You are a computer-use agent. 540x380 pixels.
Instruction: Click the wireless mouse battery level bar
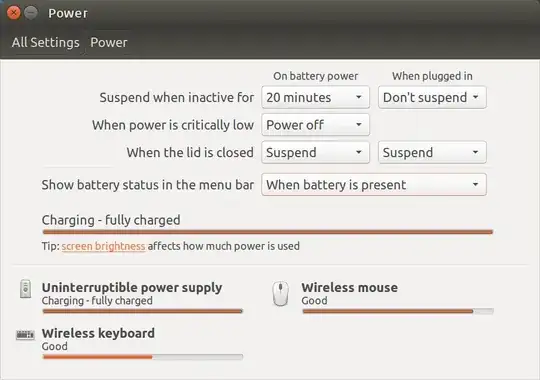click(398, 311)
